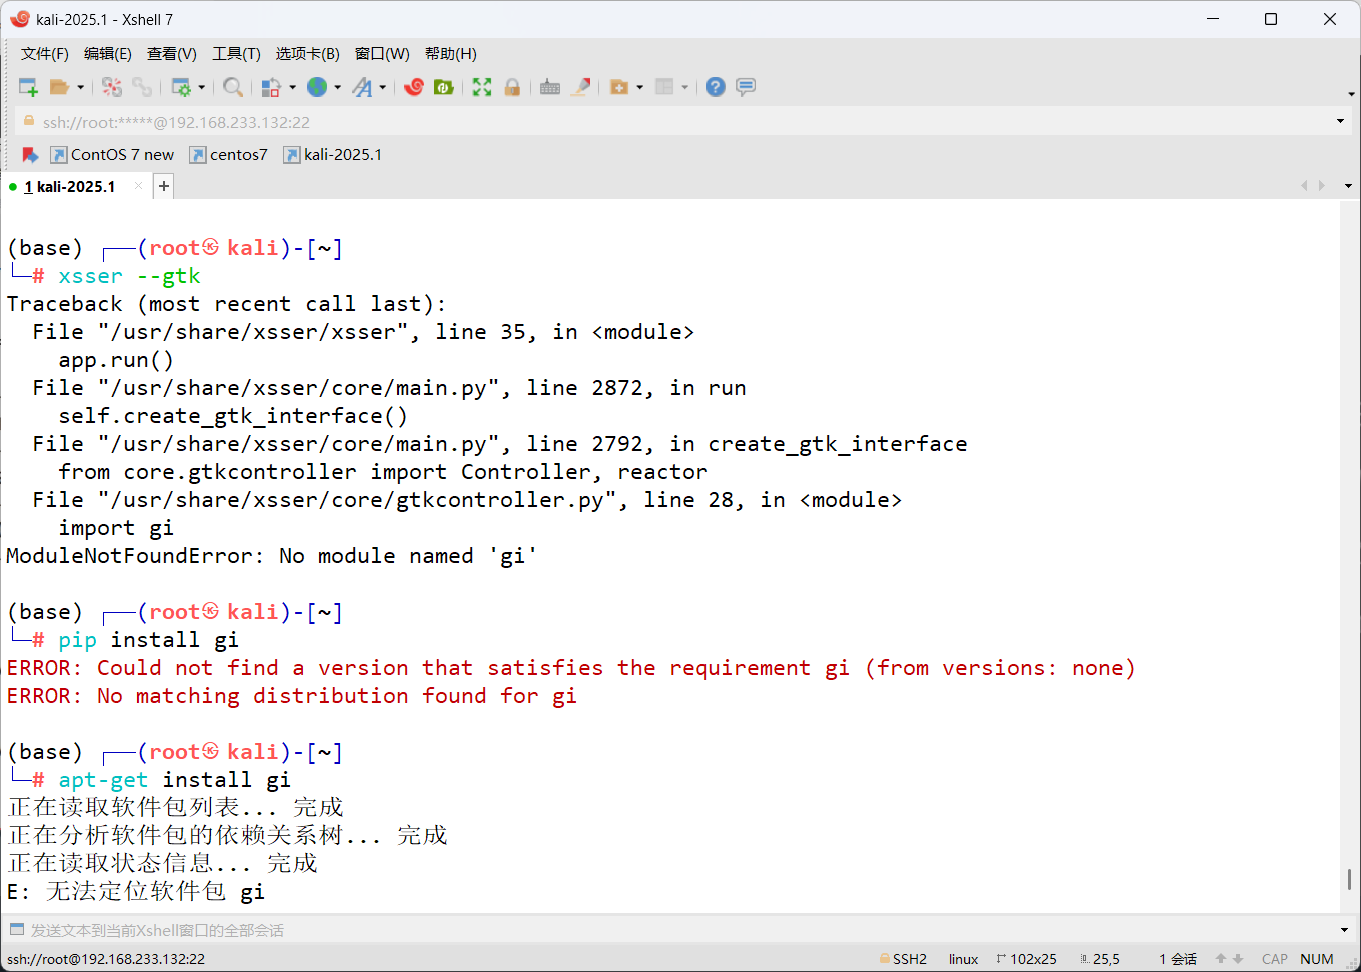
Task: Click the down arrow in status bar
Action: coord(1238,959)
